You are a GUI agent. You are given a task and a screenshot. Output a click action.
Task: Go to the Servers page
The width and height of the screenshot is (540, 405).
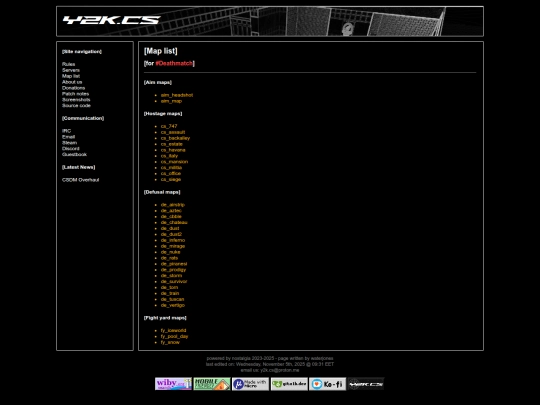pos(71,70)
